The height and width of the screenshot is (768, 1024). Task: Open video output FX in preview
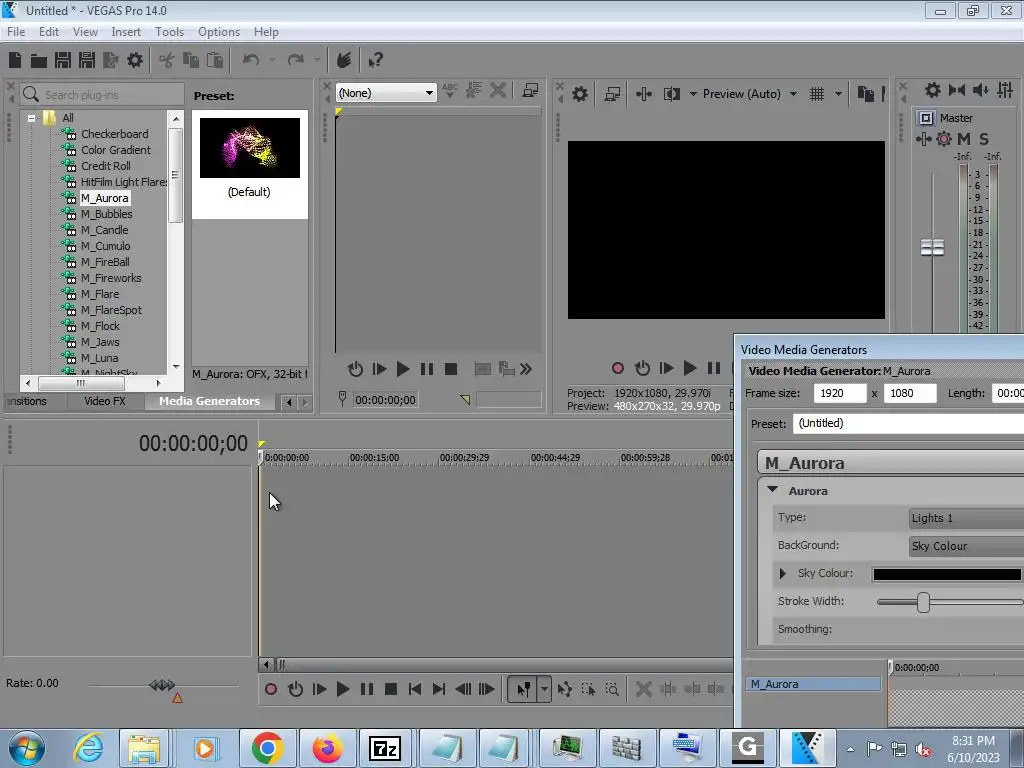[643, 94]
